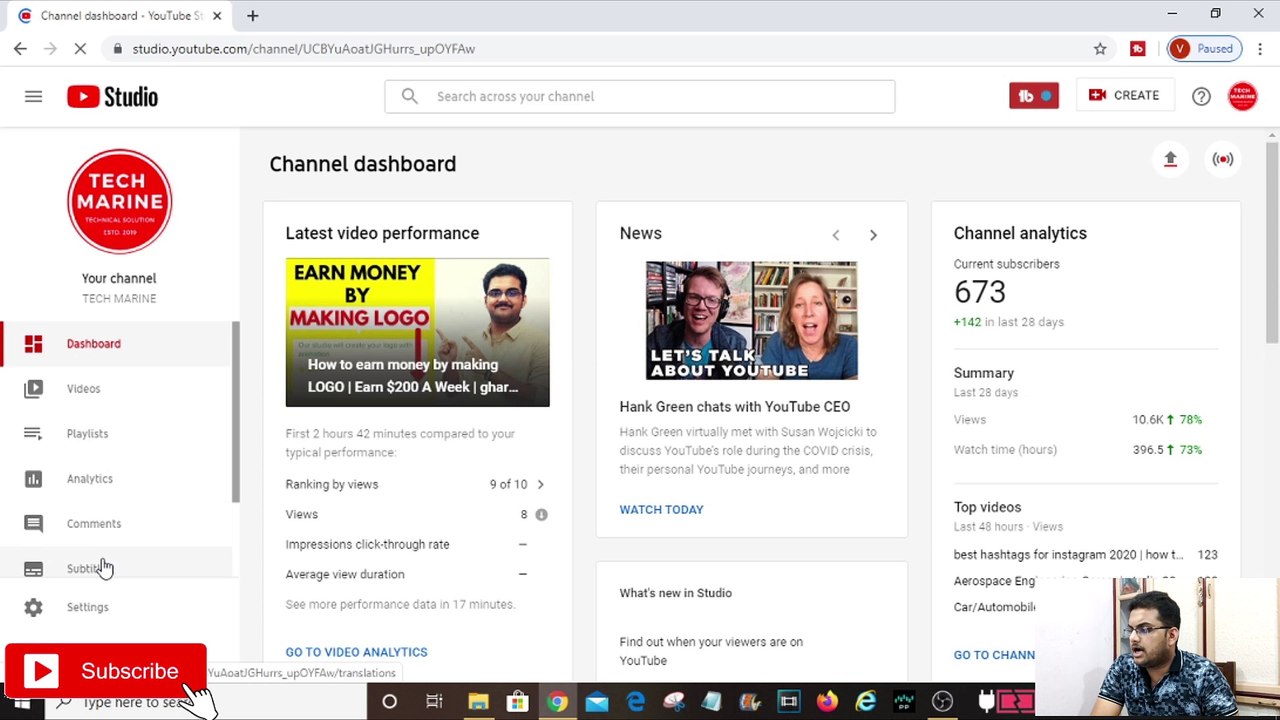
Task: Select Videos in the sidebar
Action: pyautogui.click(x=84, y=389)
